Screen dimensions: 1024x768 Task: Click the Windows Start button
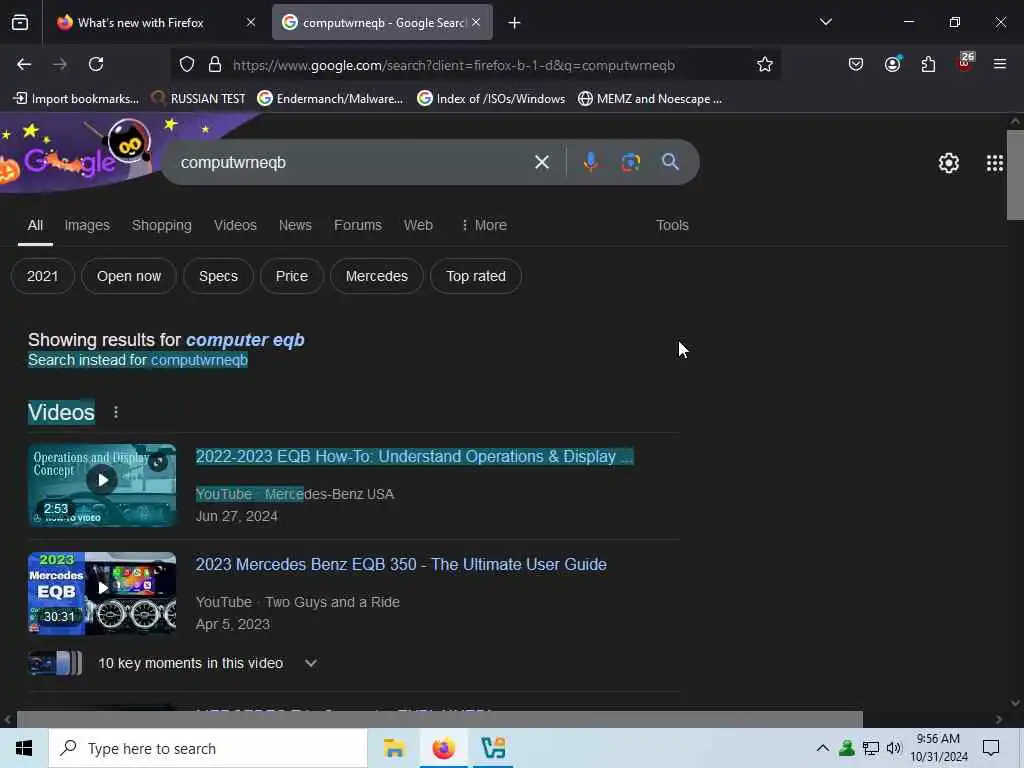coord(24,748)
